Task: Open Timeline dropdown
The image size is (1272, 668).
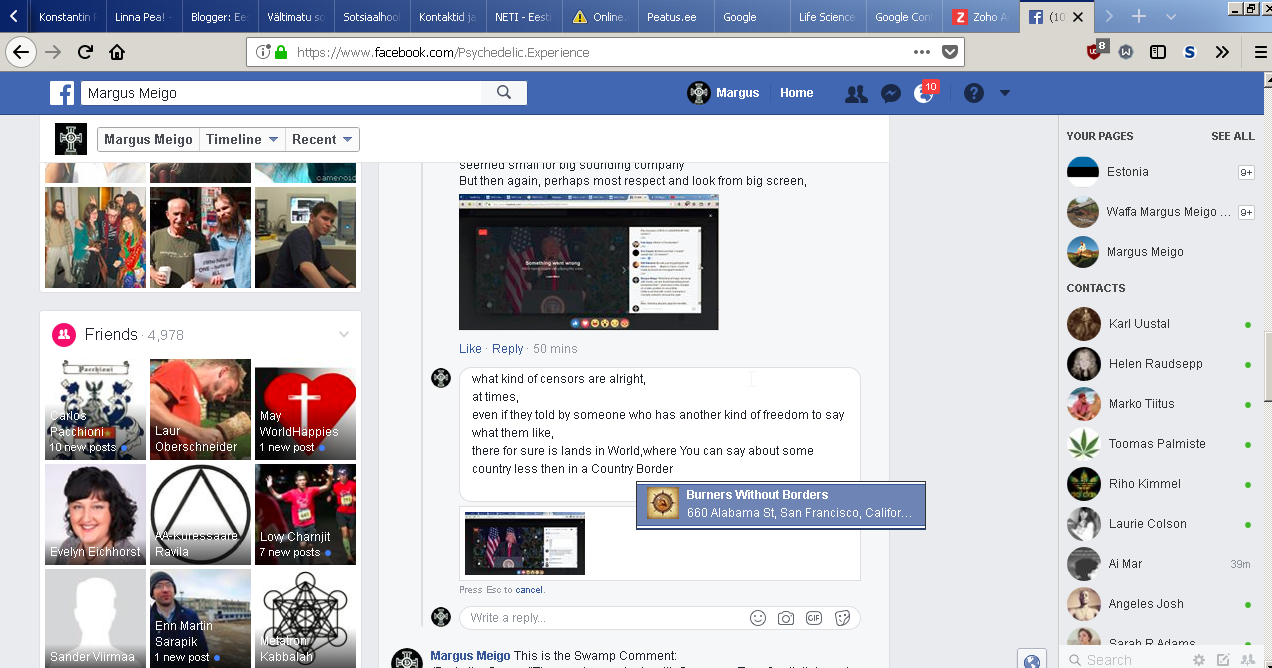Action: (242, 139)
